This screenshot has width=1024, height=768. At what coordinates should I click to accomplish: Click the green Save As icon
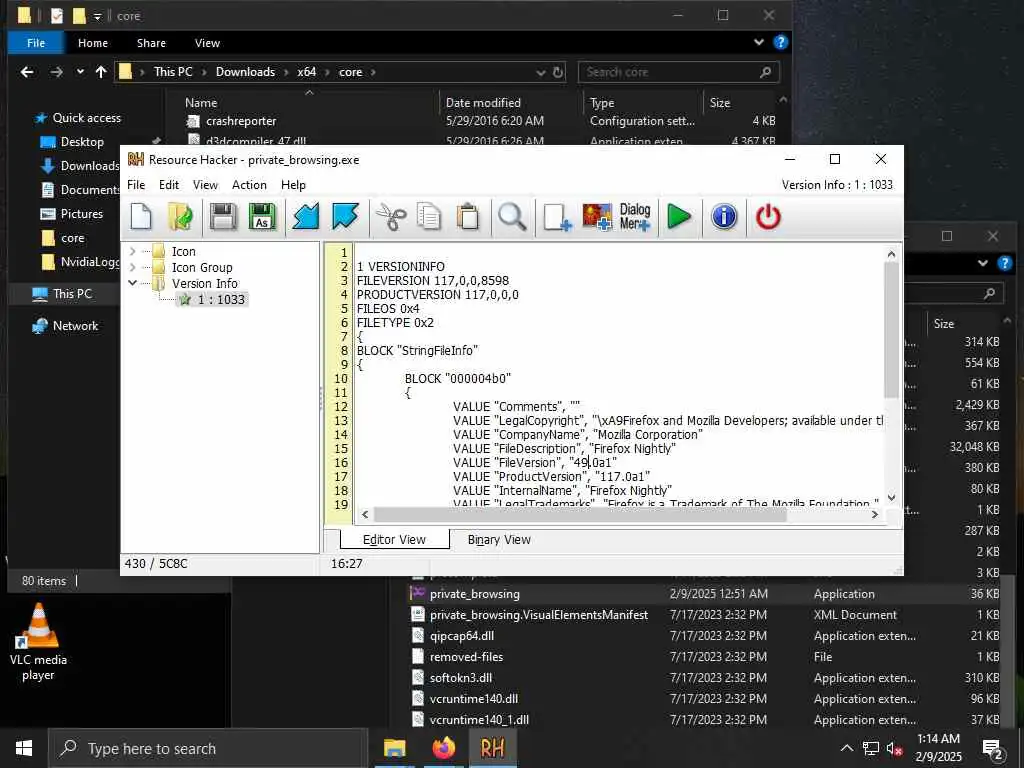(x=263, y=217)
